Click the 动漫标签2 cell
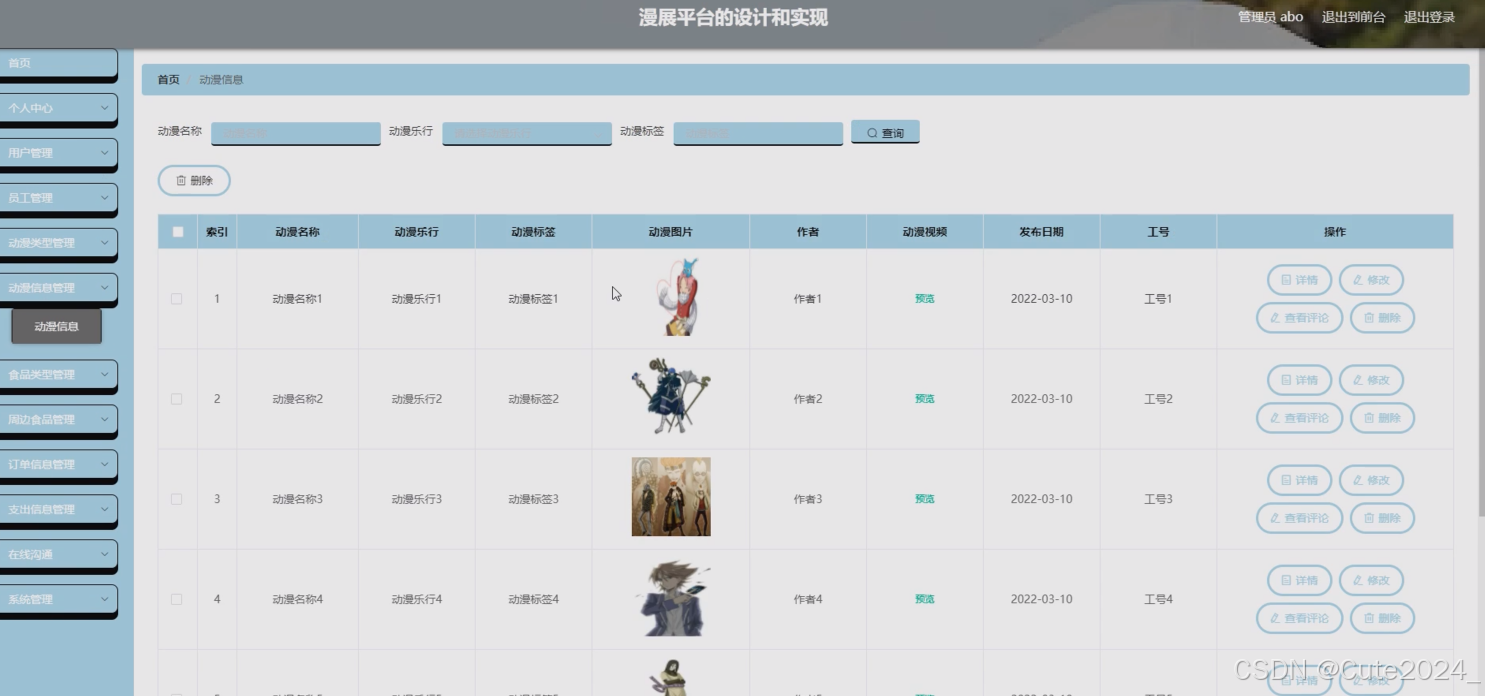Screen dimensions: 1485x696 point(533,399)
